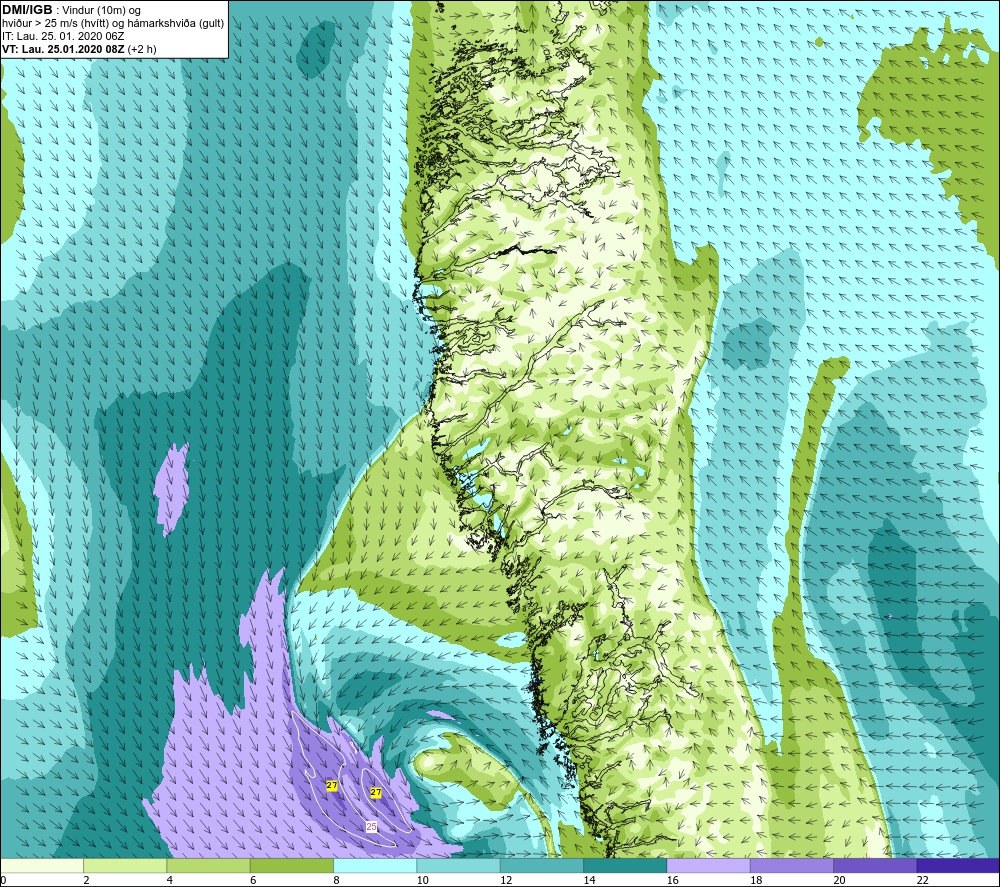
Task: Click the 'hviður > 25 m/s (hvítt)' legend line
Action: (113, 23)
